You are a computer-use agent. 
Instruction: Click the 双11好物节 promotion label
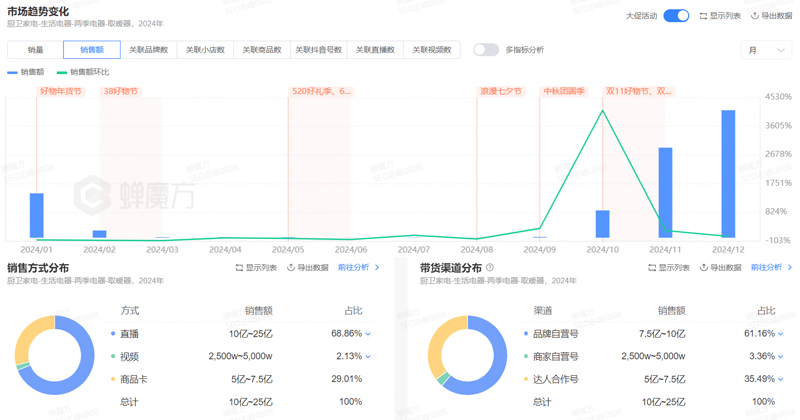[638, 91]
